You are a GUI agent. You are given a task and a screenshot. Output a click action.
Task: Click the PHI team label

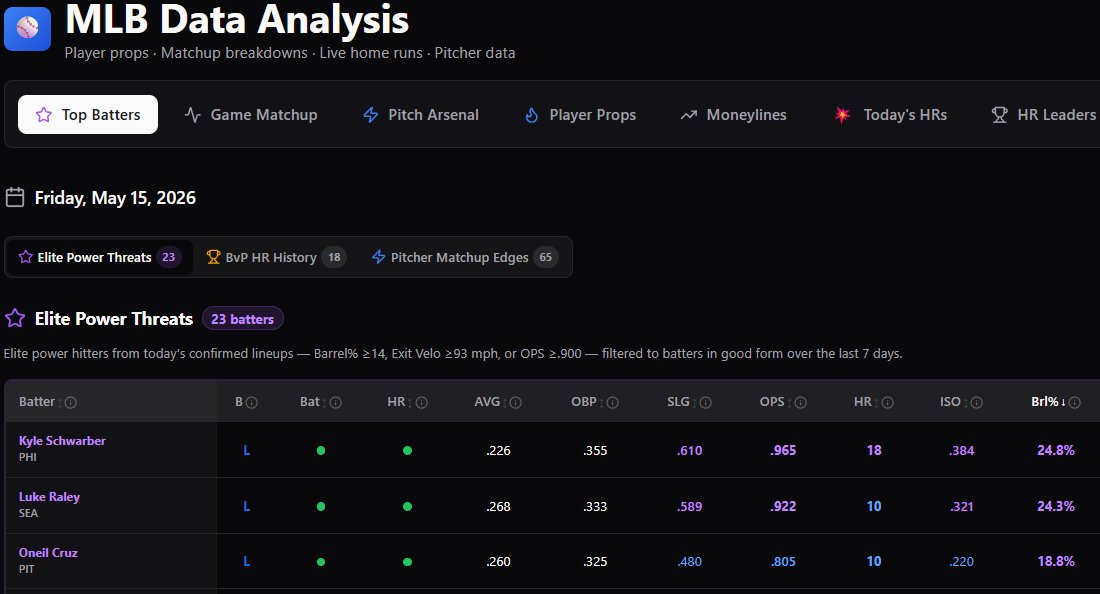point(27,457)
